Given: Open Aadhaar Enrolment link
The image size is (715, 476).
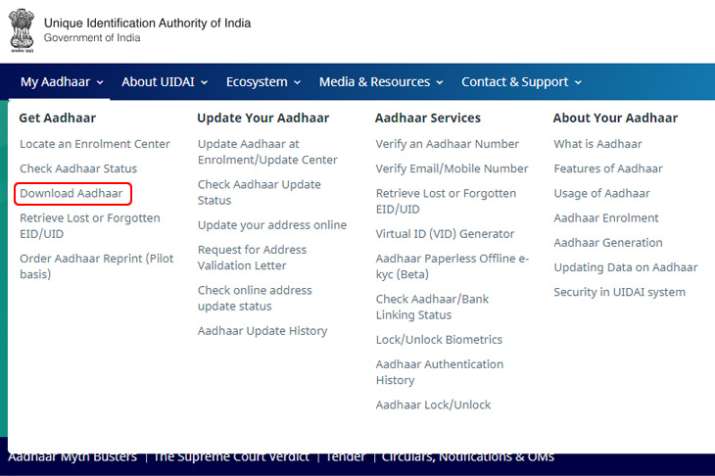Looking at the screenshot, I should point(606,218).
